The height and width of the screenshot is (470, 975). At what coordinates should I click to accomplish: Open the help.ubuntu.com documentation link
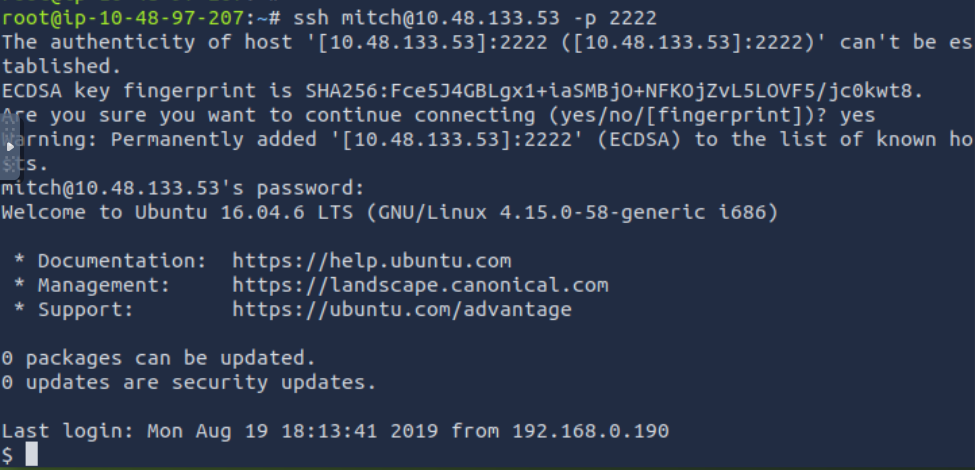(371, 261)
